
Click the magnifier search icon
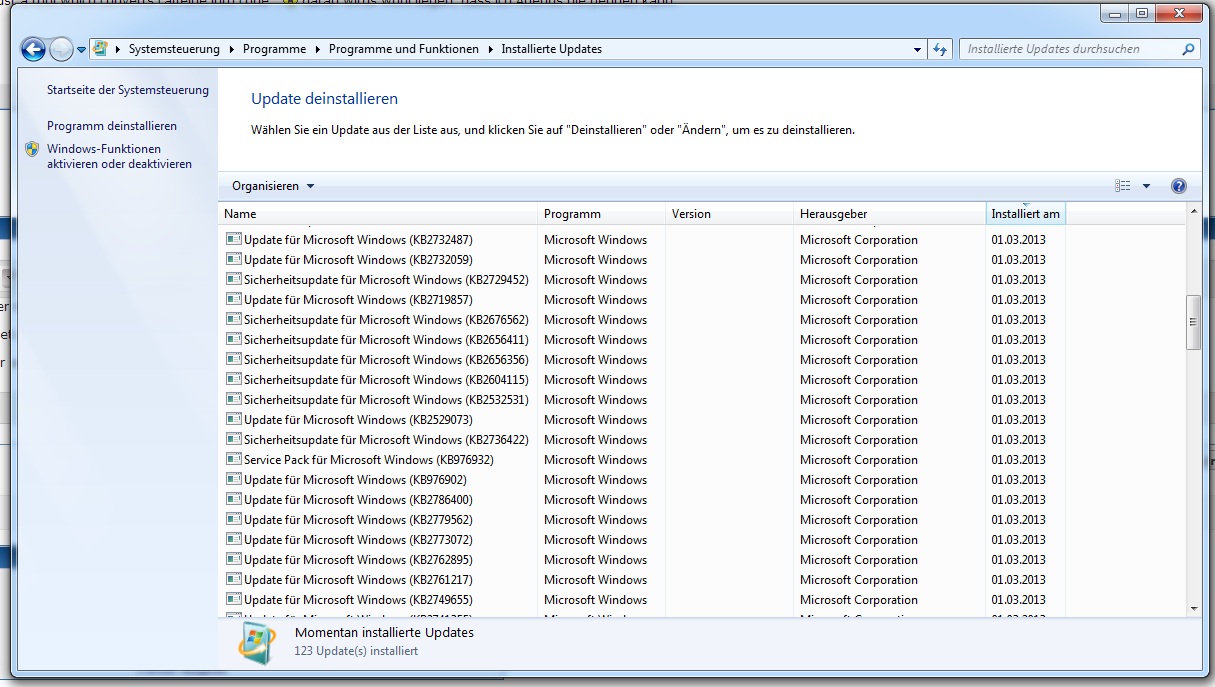point(1188,49)
